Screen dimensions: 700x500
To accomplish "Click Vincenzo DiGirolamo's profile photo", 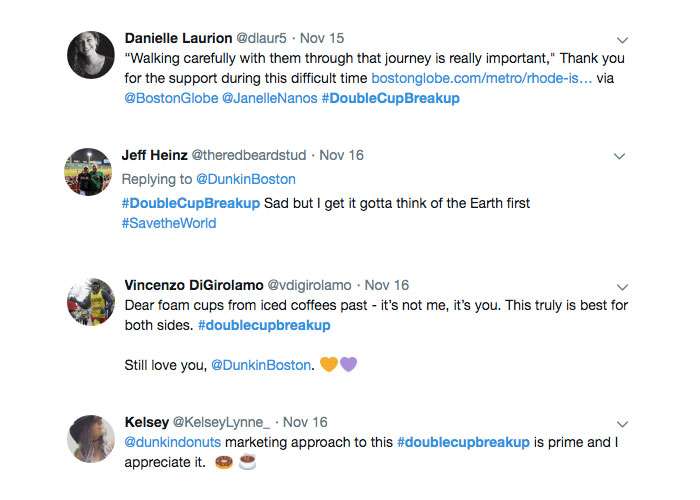I will click(90, 301).
